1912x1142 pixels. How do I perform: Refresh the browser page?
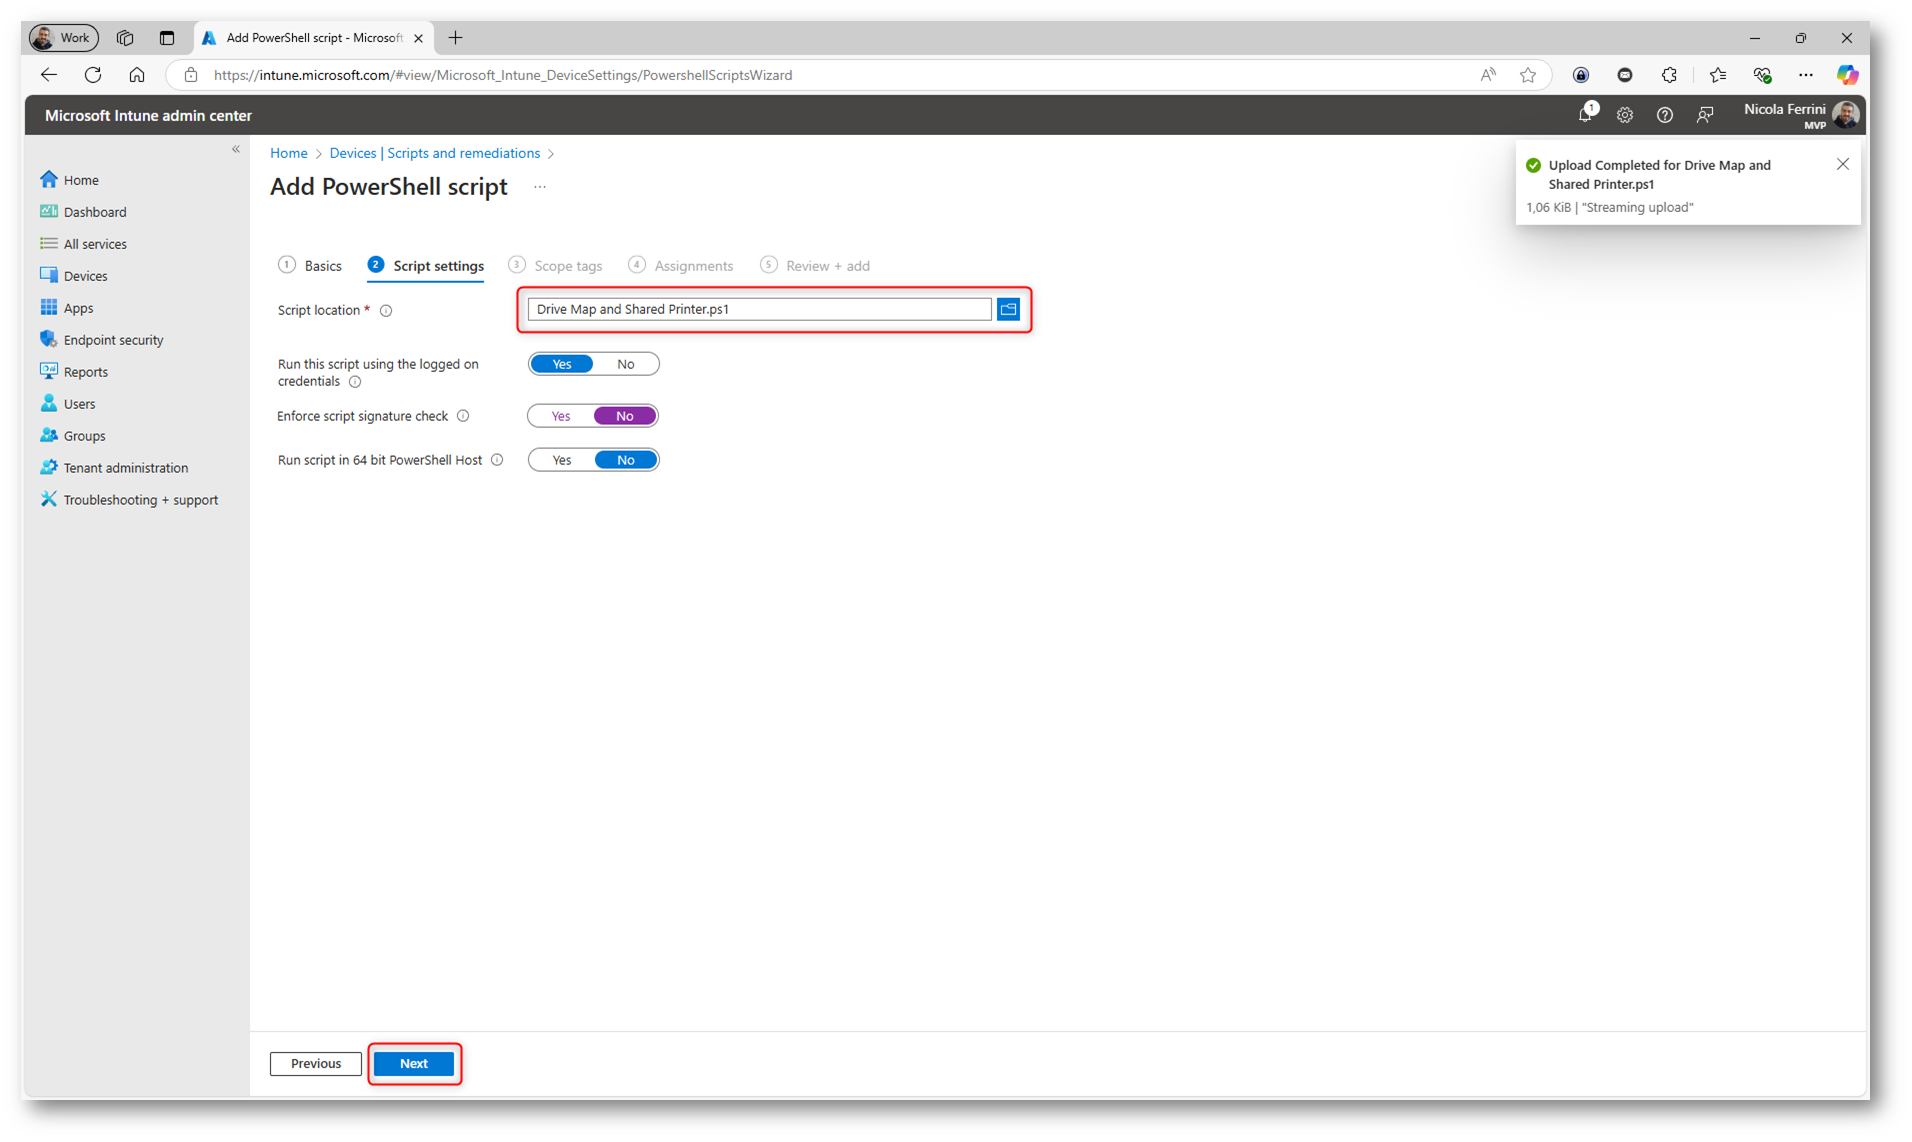[x=93, y=75]
